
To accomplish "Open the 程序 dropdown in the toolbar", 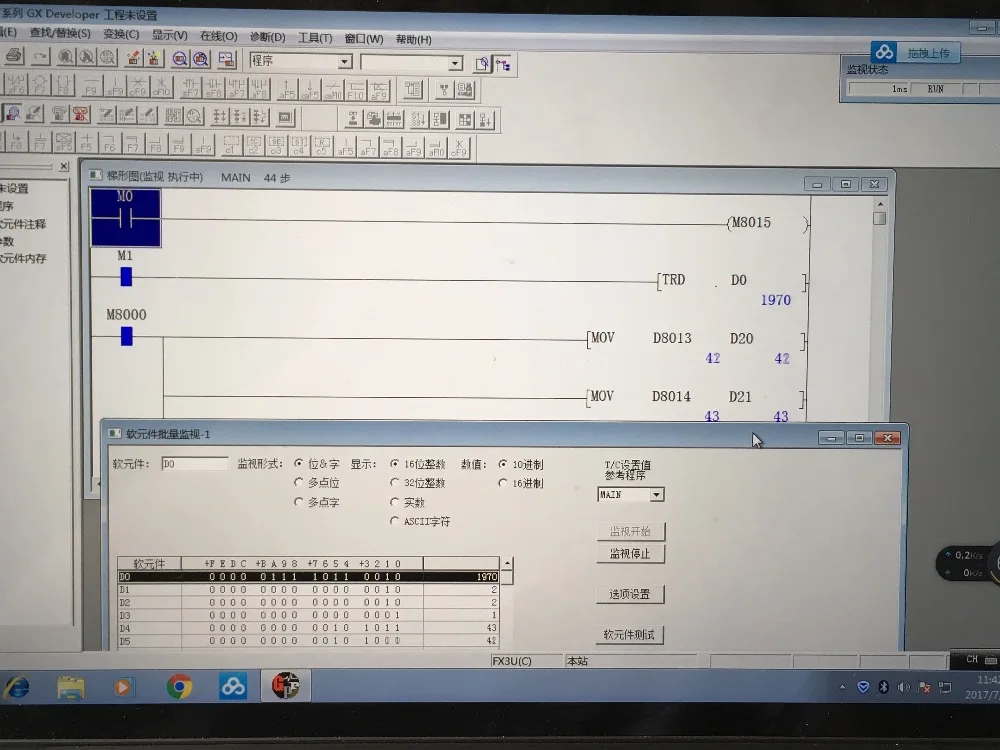I will [344, 62].
